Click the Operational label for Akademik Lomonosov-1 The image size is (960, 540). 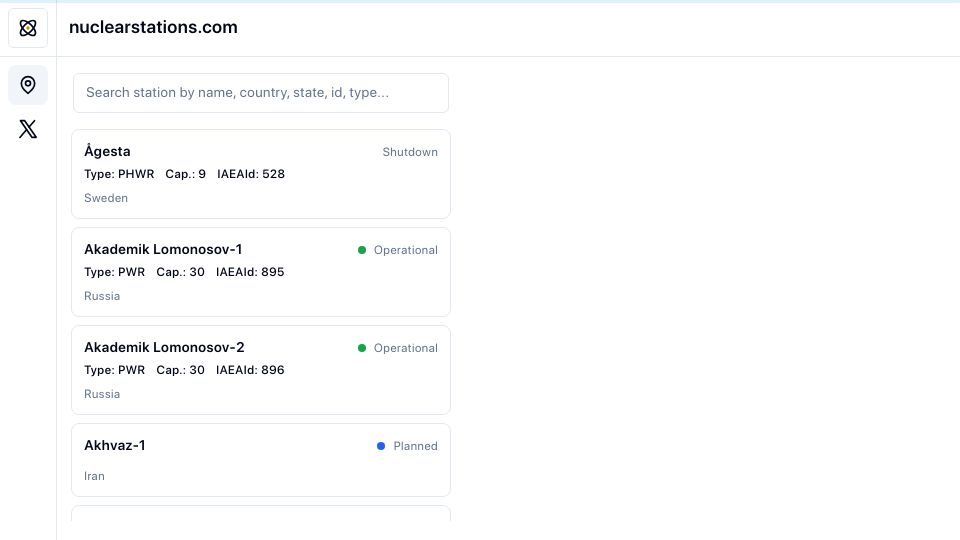click(x=405, y=250)
